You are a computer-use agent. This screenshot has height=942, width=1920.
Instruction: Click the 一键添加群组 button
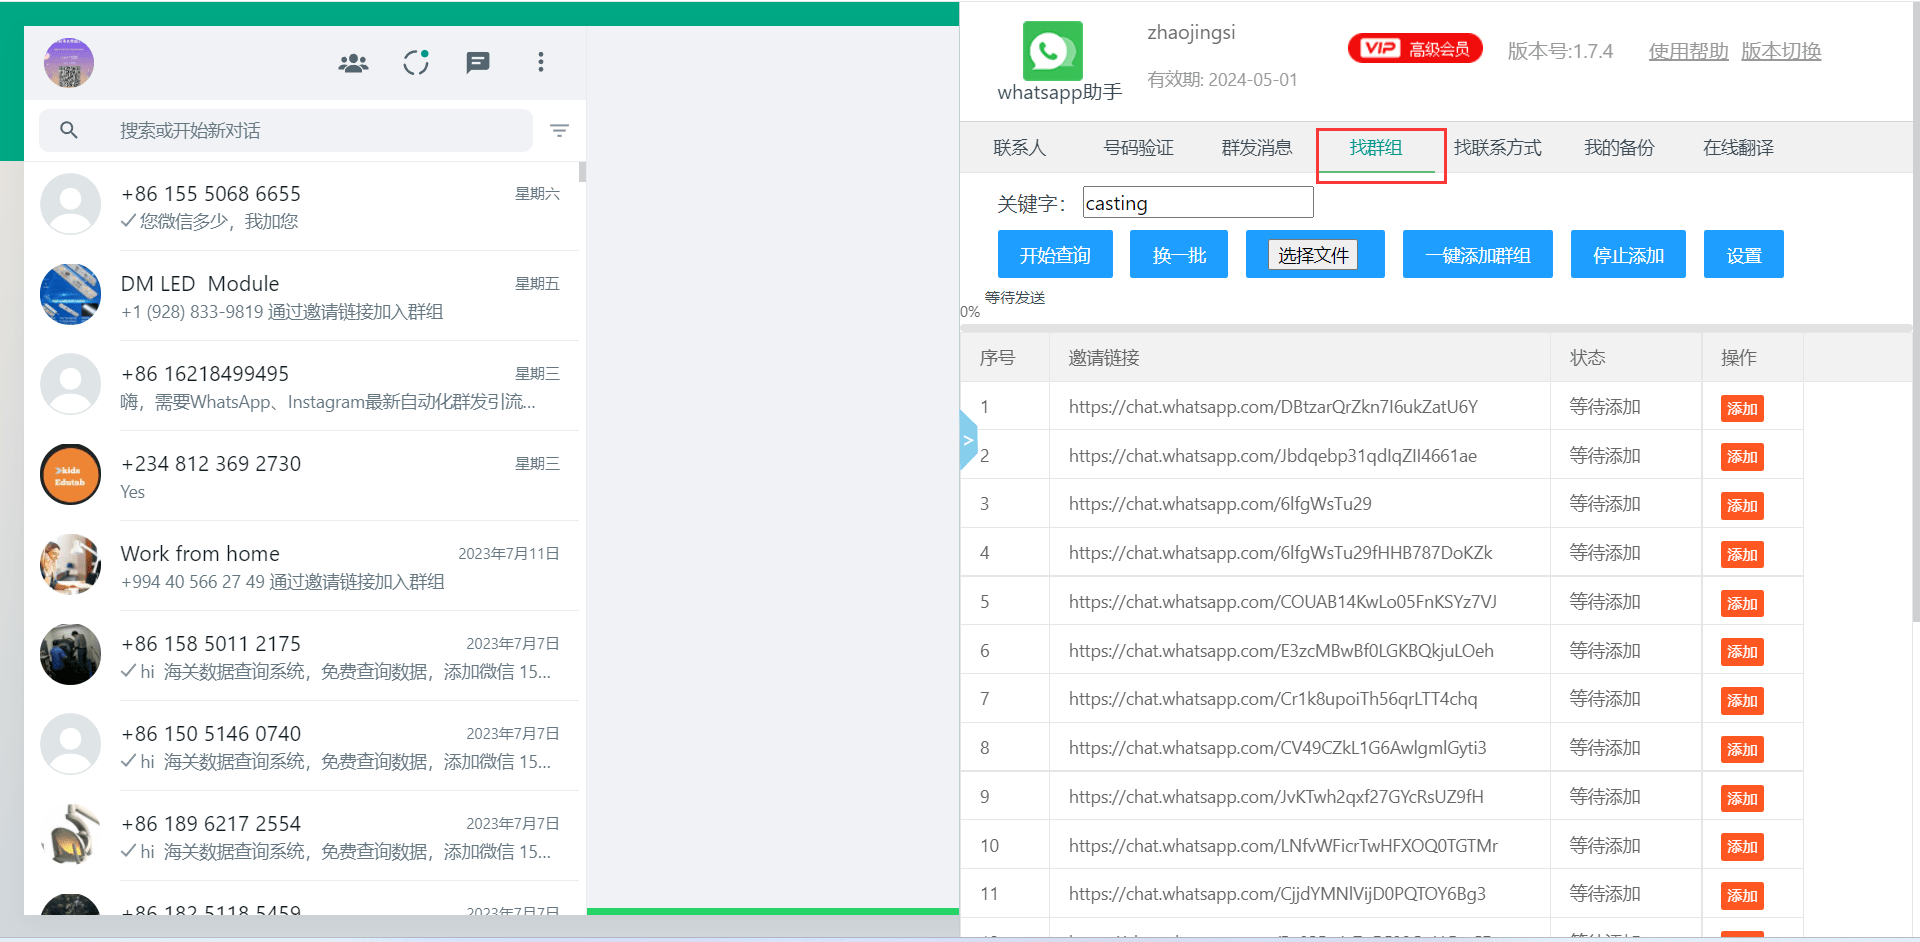[x=1477, y=255]
